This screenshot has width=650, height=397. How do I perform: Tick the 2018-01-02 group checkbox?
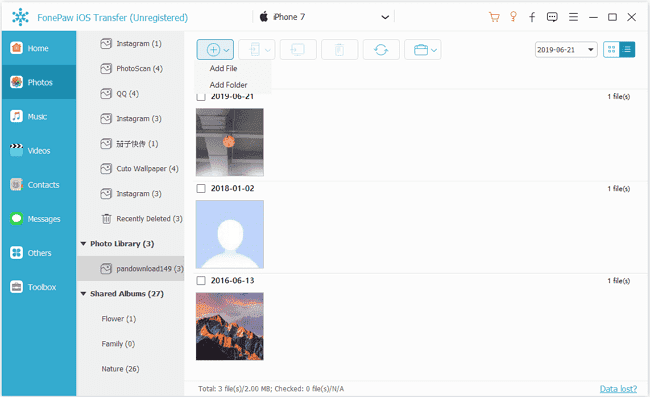tap(201, 189)
